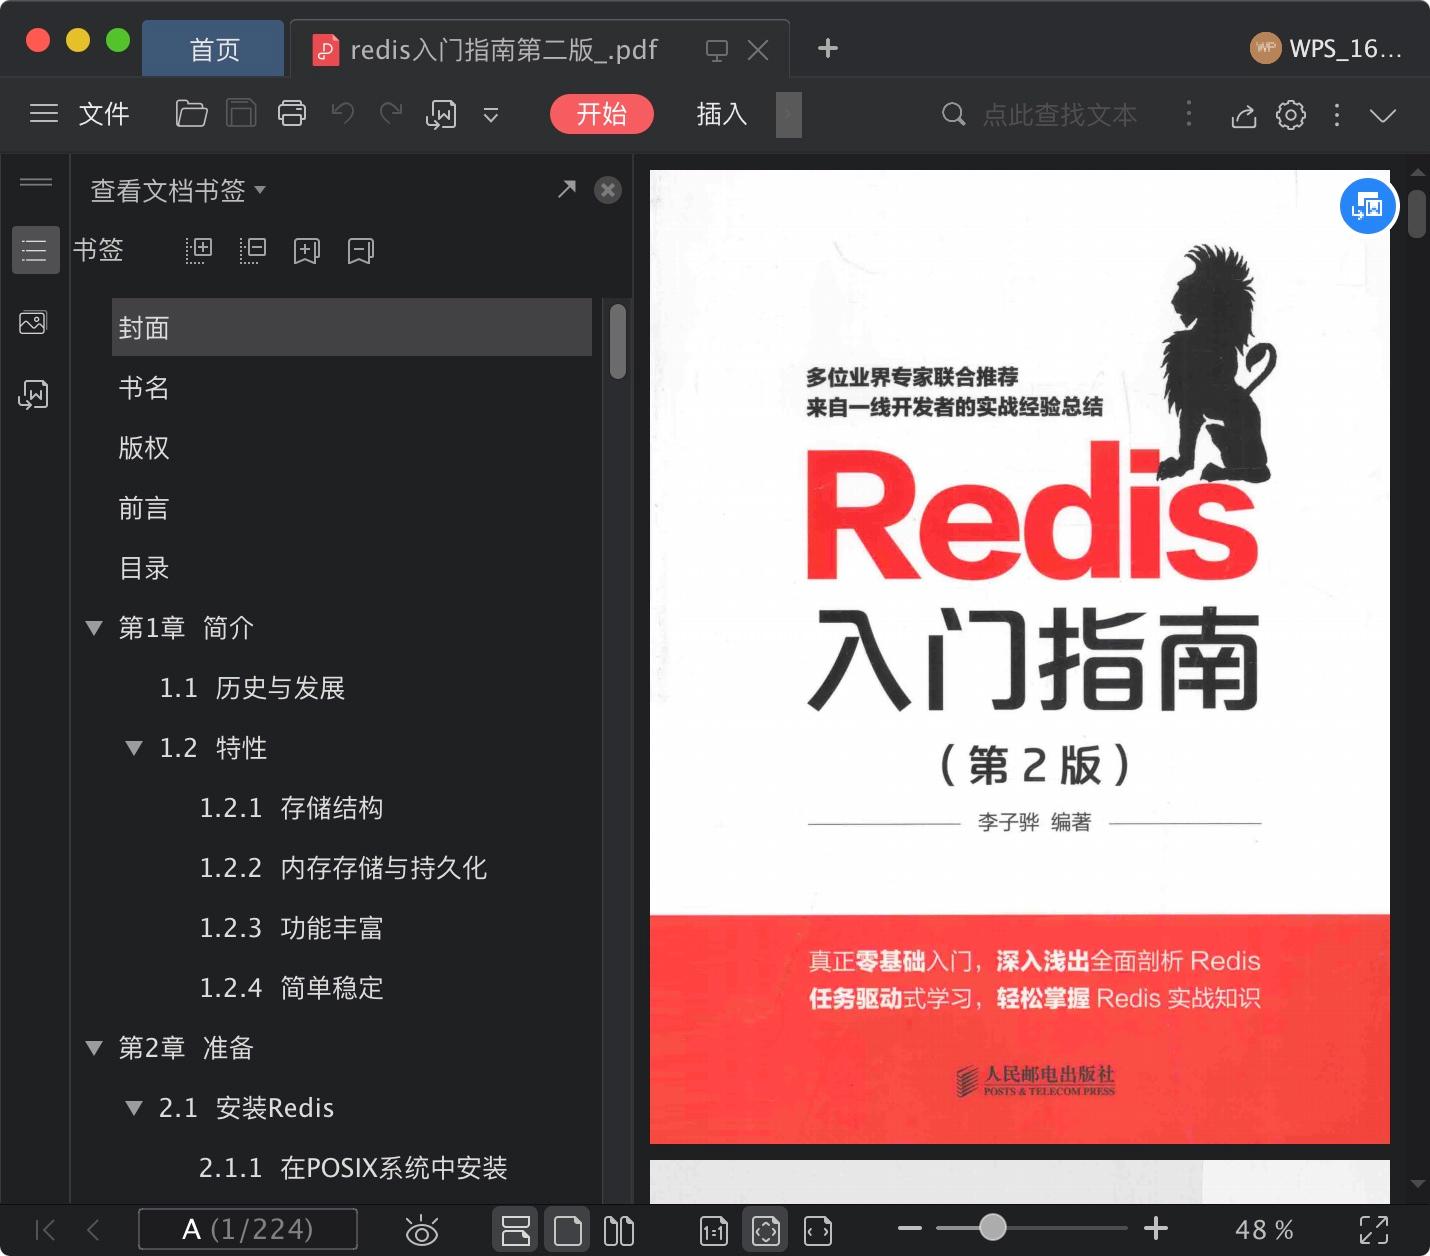This screenshot has width=1430, height=1256.
Task: Switch to the 首页 tab
Action: [214, 49]
